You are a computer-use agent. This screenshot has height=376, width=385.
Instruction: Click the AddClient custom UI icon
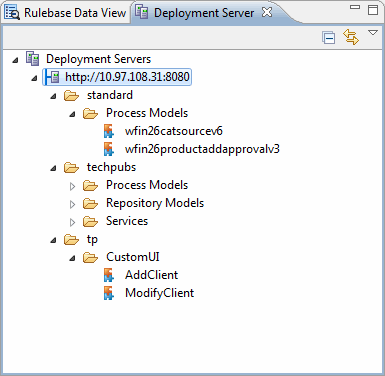click(x=109, y=275)
